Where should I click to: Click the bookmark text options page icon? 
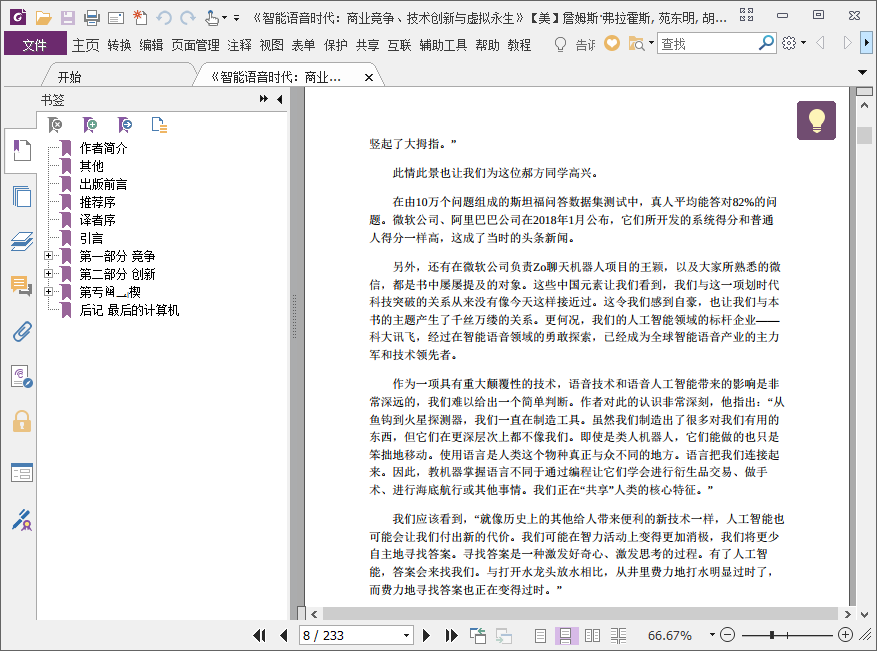(x=159, y=125)
